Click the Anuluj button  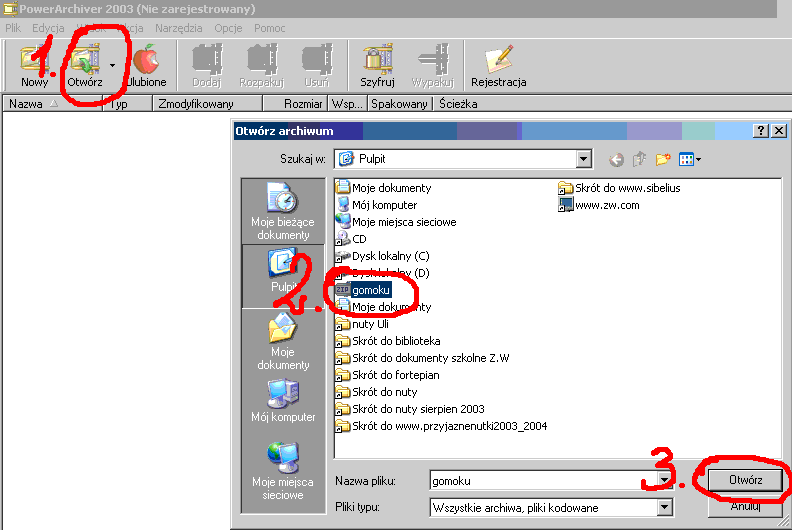(746, 506)
